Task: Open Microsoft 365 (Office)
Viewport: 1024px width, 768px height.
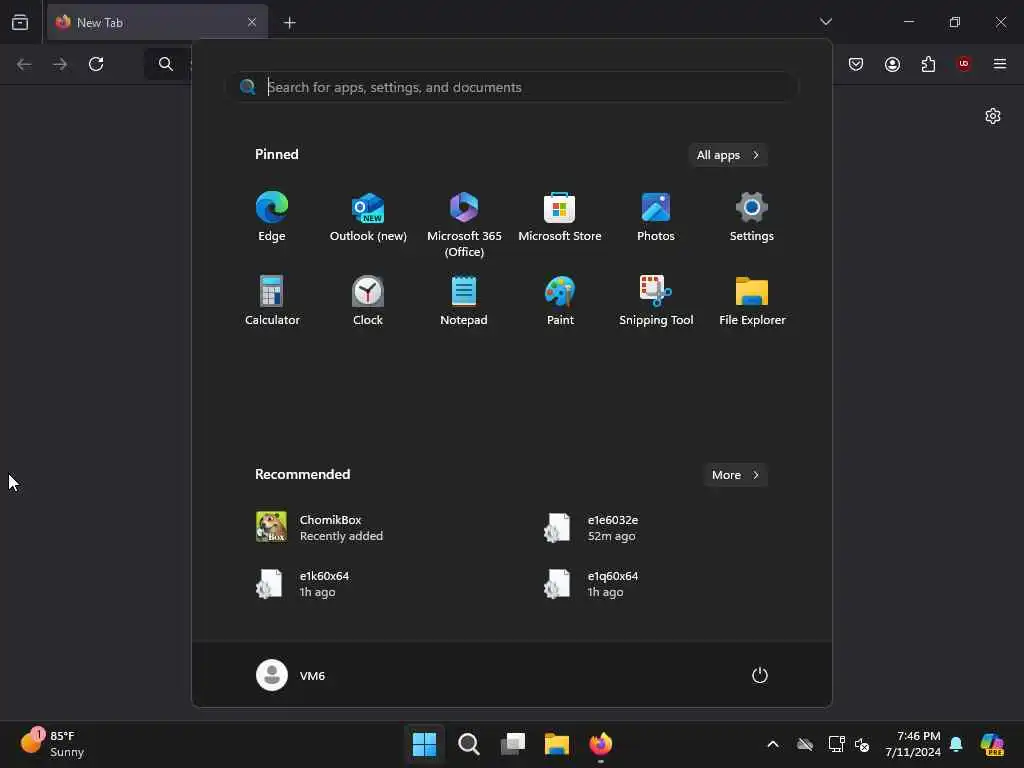Action: point(464,225)
